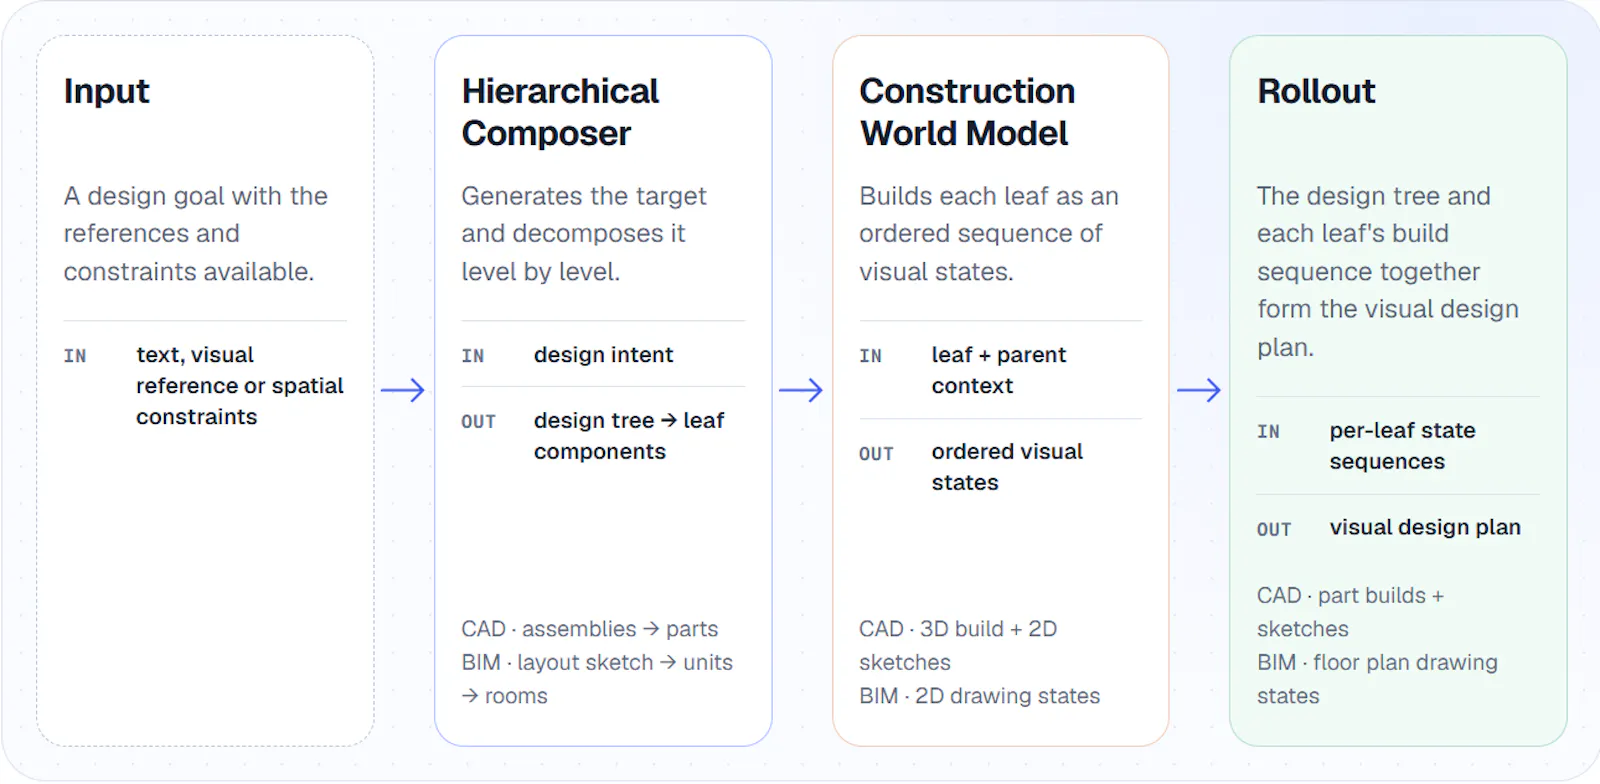Select "text, visual reference or spatial constraints"
The image size is (1600, 784).
click(x=240, y=386)
